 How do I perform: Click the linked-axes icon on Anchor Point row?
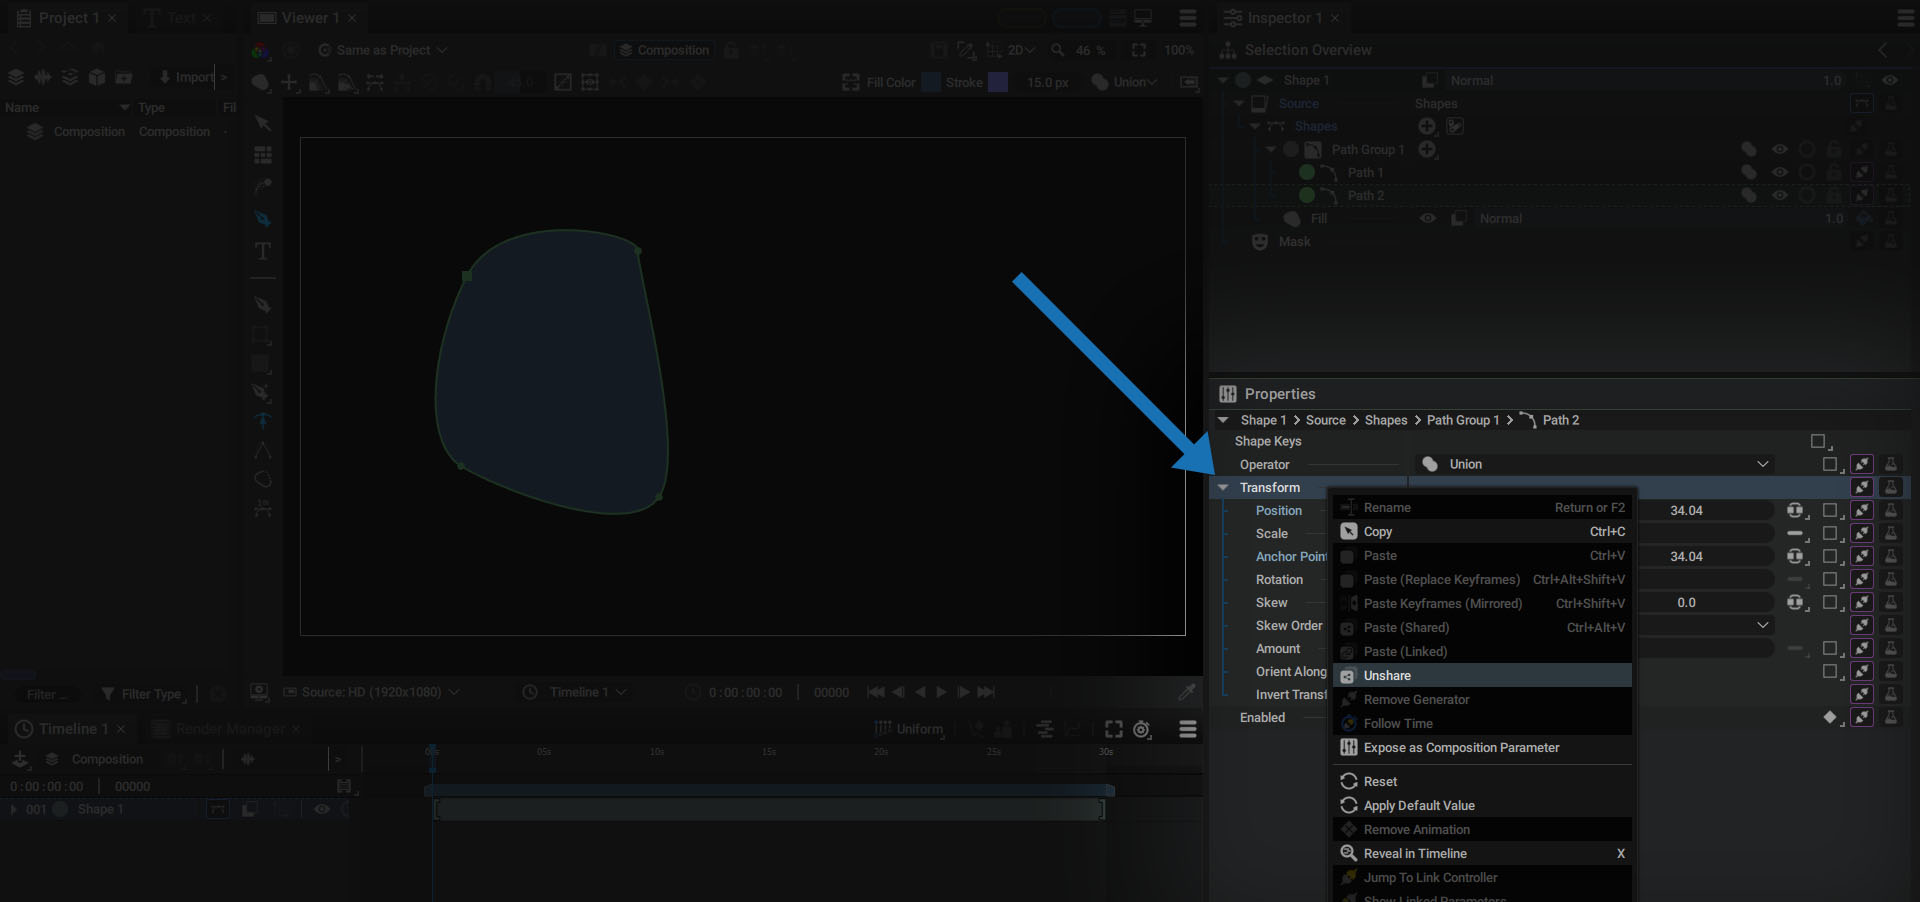pos(1796,556)
